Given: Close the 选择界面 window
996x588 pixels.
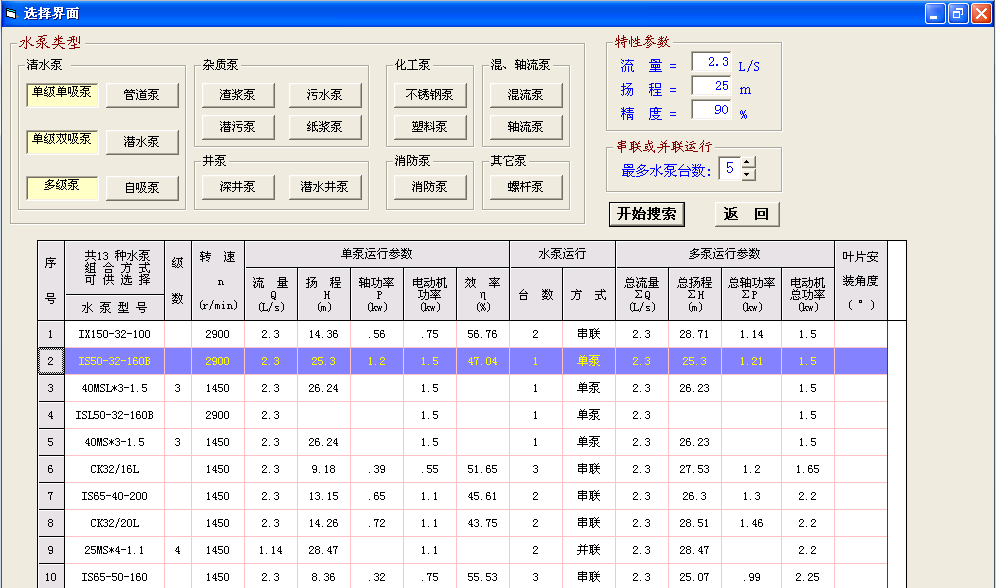Looking at the screenshot, I should point(981,13).
